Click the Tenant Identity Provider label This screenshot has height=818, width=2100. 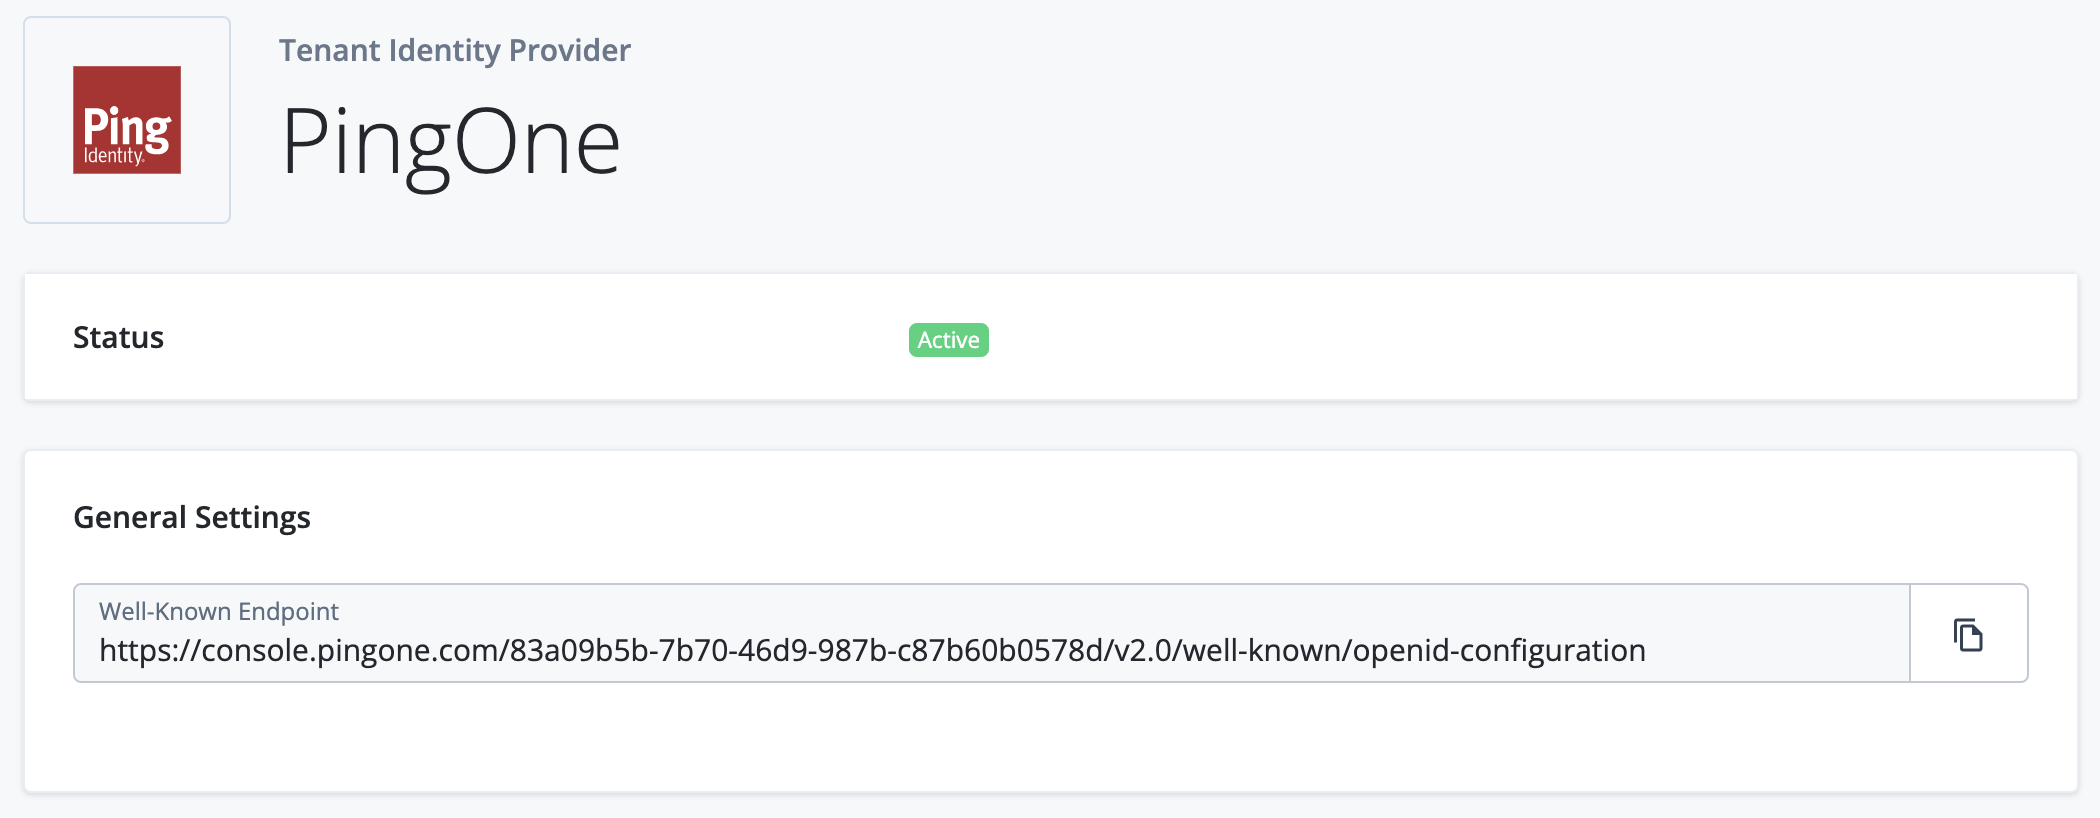pyautogui.click(x=455, y=50)
